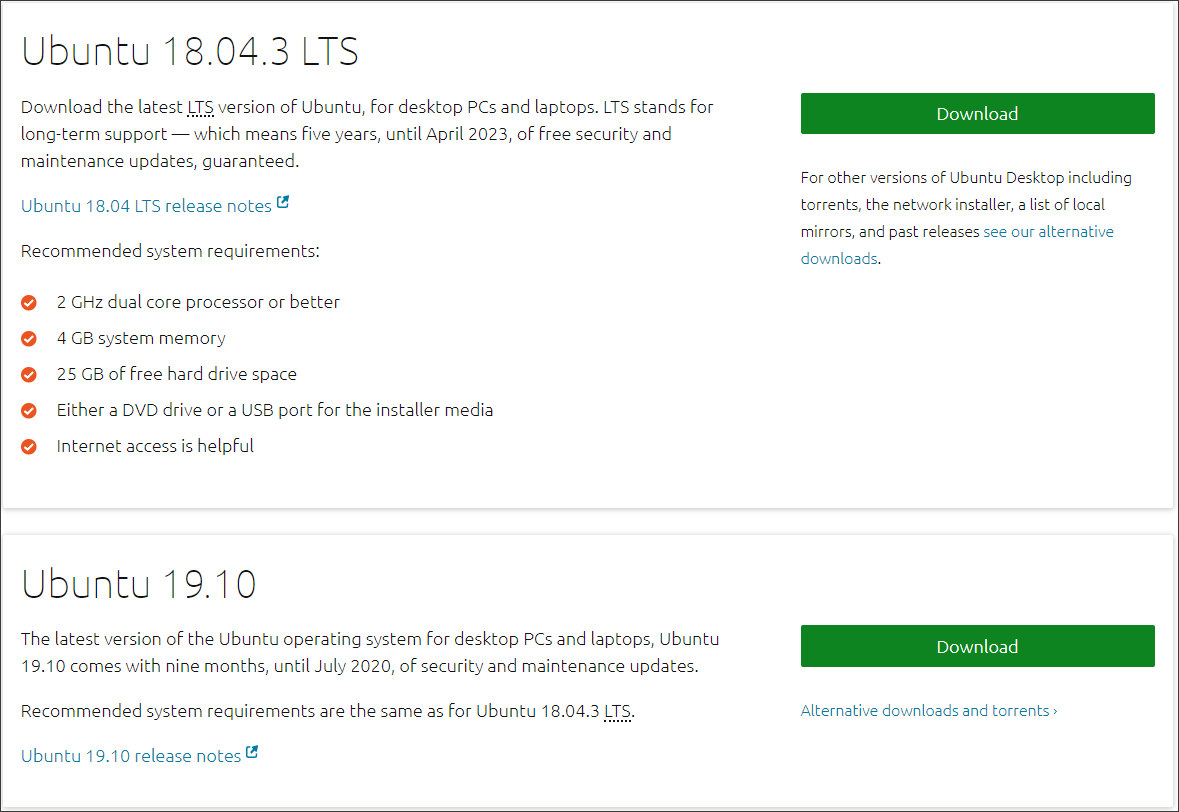
Task: Click the checkmark beside the processor requirement
Action: (x=28, y=302)
